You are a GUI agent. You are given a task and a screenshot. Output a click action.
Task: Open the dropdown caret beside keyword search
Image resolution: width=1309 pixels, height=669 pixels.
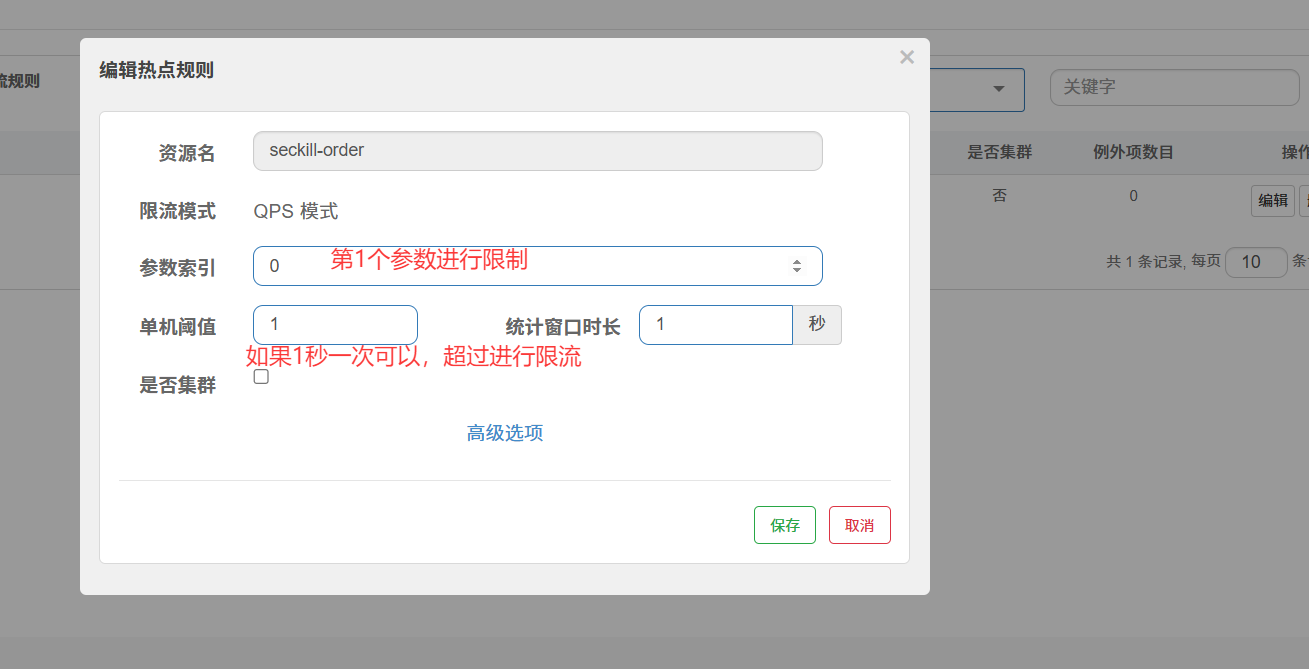coord(998,89)
